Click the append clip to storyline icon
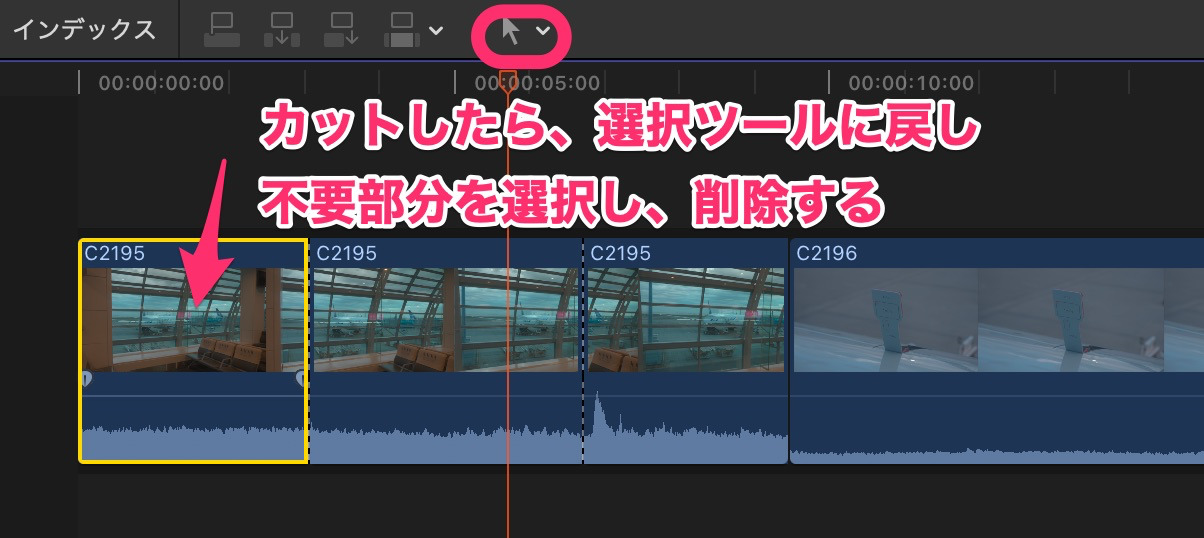This screenshot has width=1204, height=538. (x=342, y=30)
